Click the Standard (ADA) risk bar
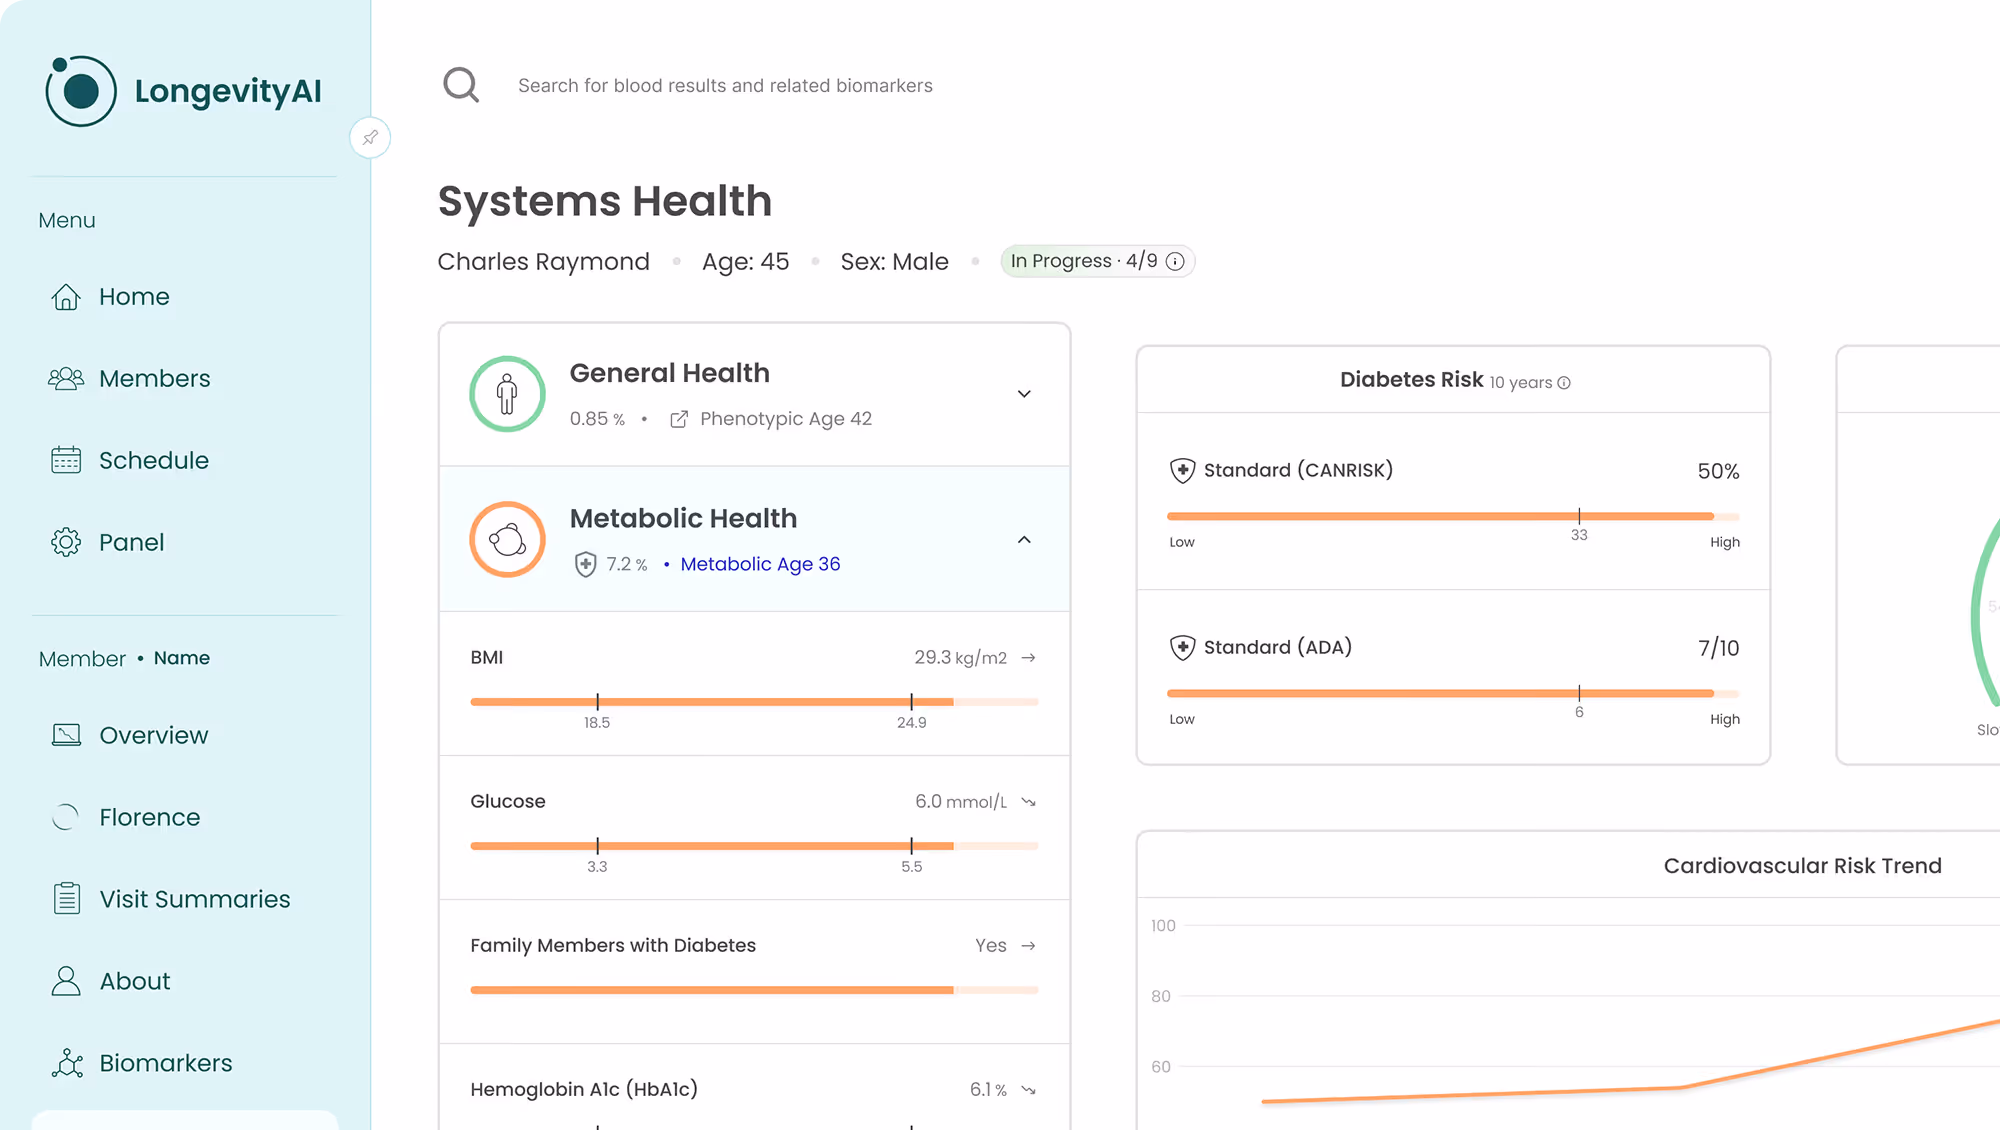Image resolution: width=2000 pixels, height=1130 pixels. tap(1453, 693)
